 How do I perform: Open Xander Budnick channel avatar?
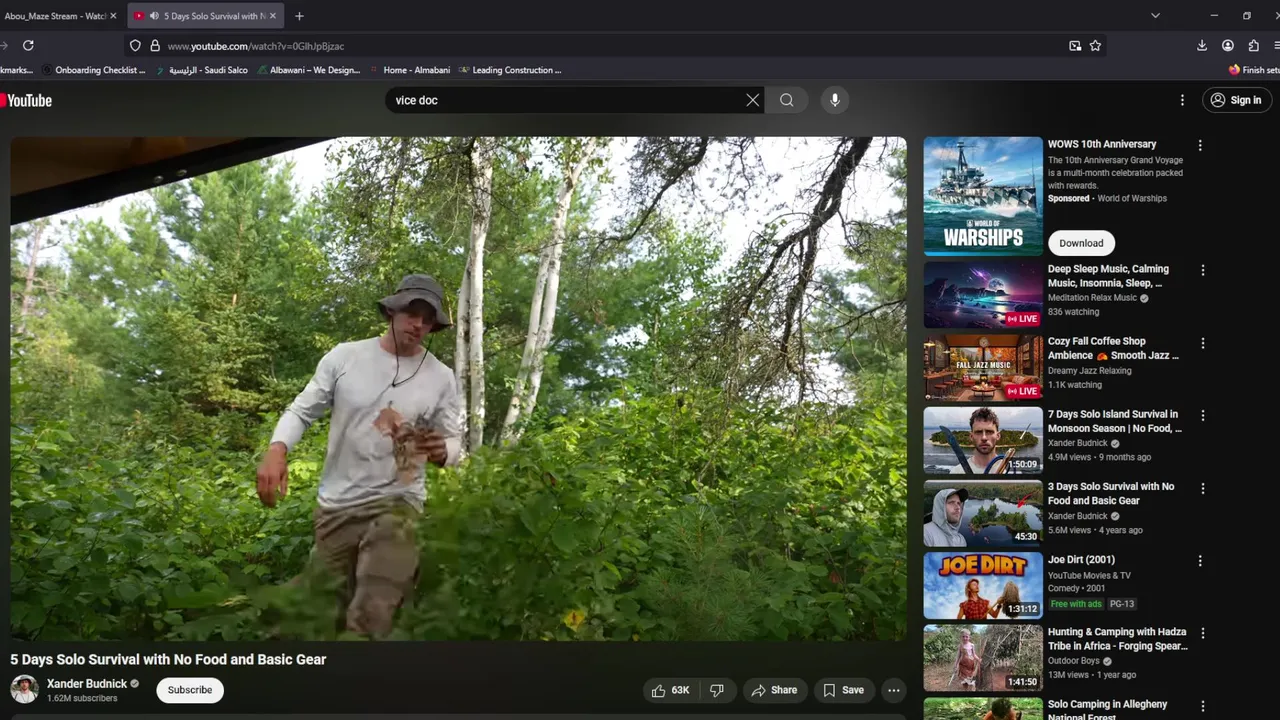click(x=24, y=689)
